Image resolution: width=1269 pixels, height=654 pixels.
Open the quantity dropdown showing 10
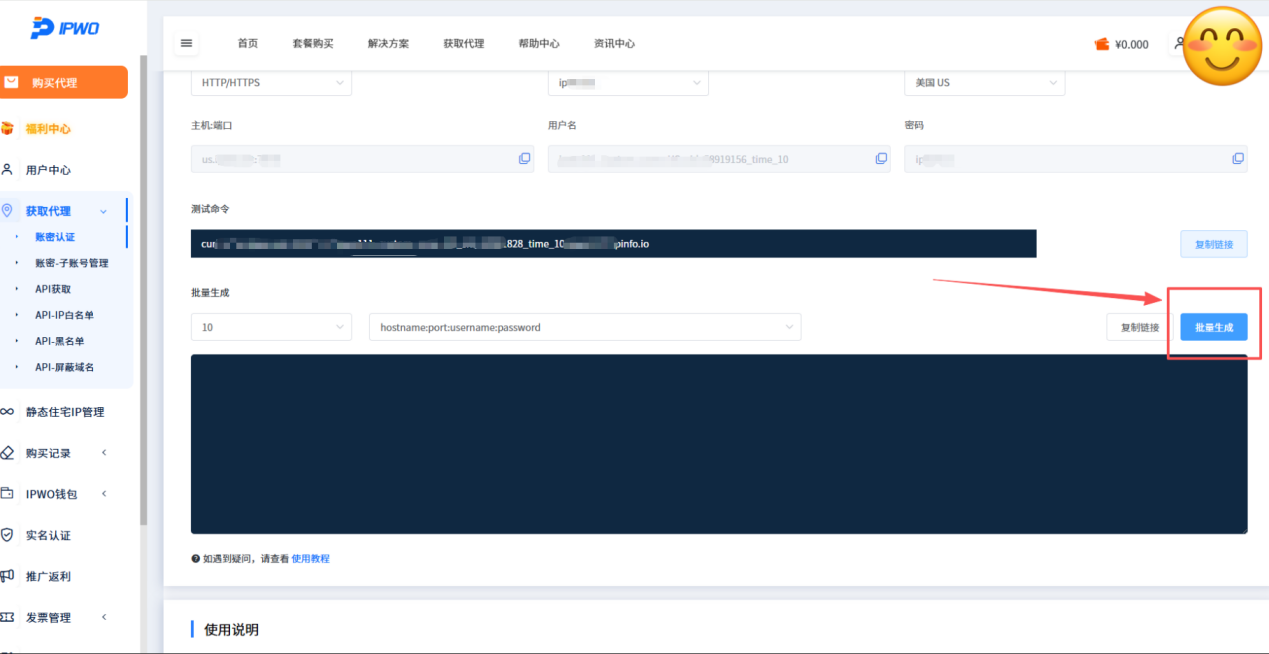point(271,327)
